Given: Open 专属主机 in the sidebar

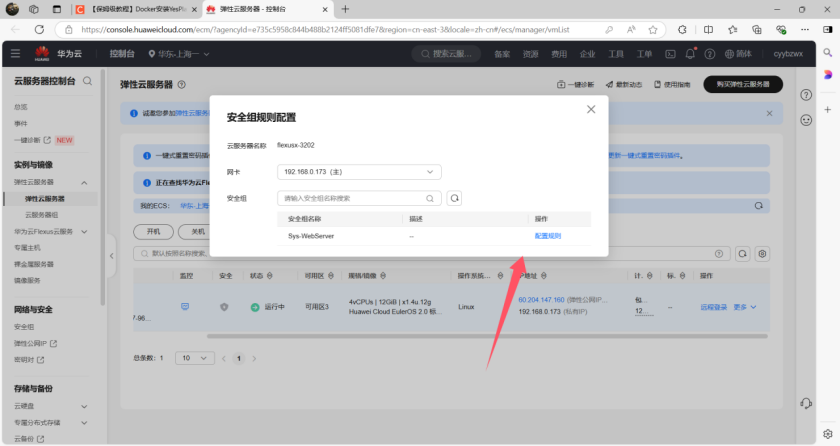Looking at the screenshot, I should pyautogui.click(x=27, y=248).
